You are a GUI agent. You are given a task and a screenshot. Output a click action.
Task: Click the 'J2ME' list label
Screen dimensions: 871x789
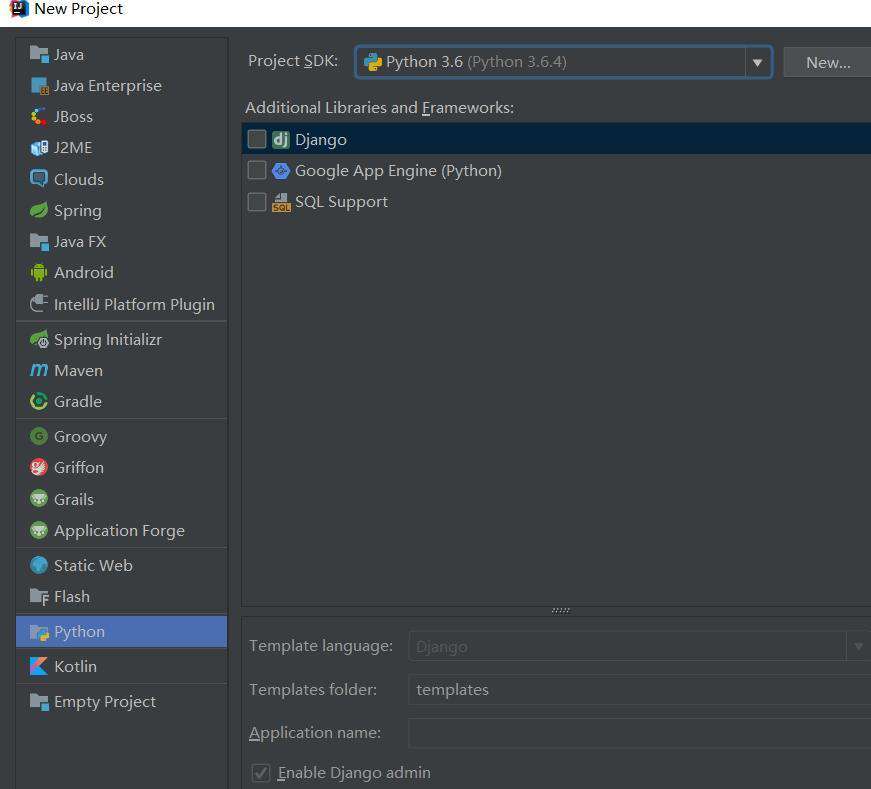pyautogui.click(x=73, y=148)
